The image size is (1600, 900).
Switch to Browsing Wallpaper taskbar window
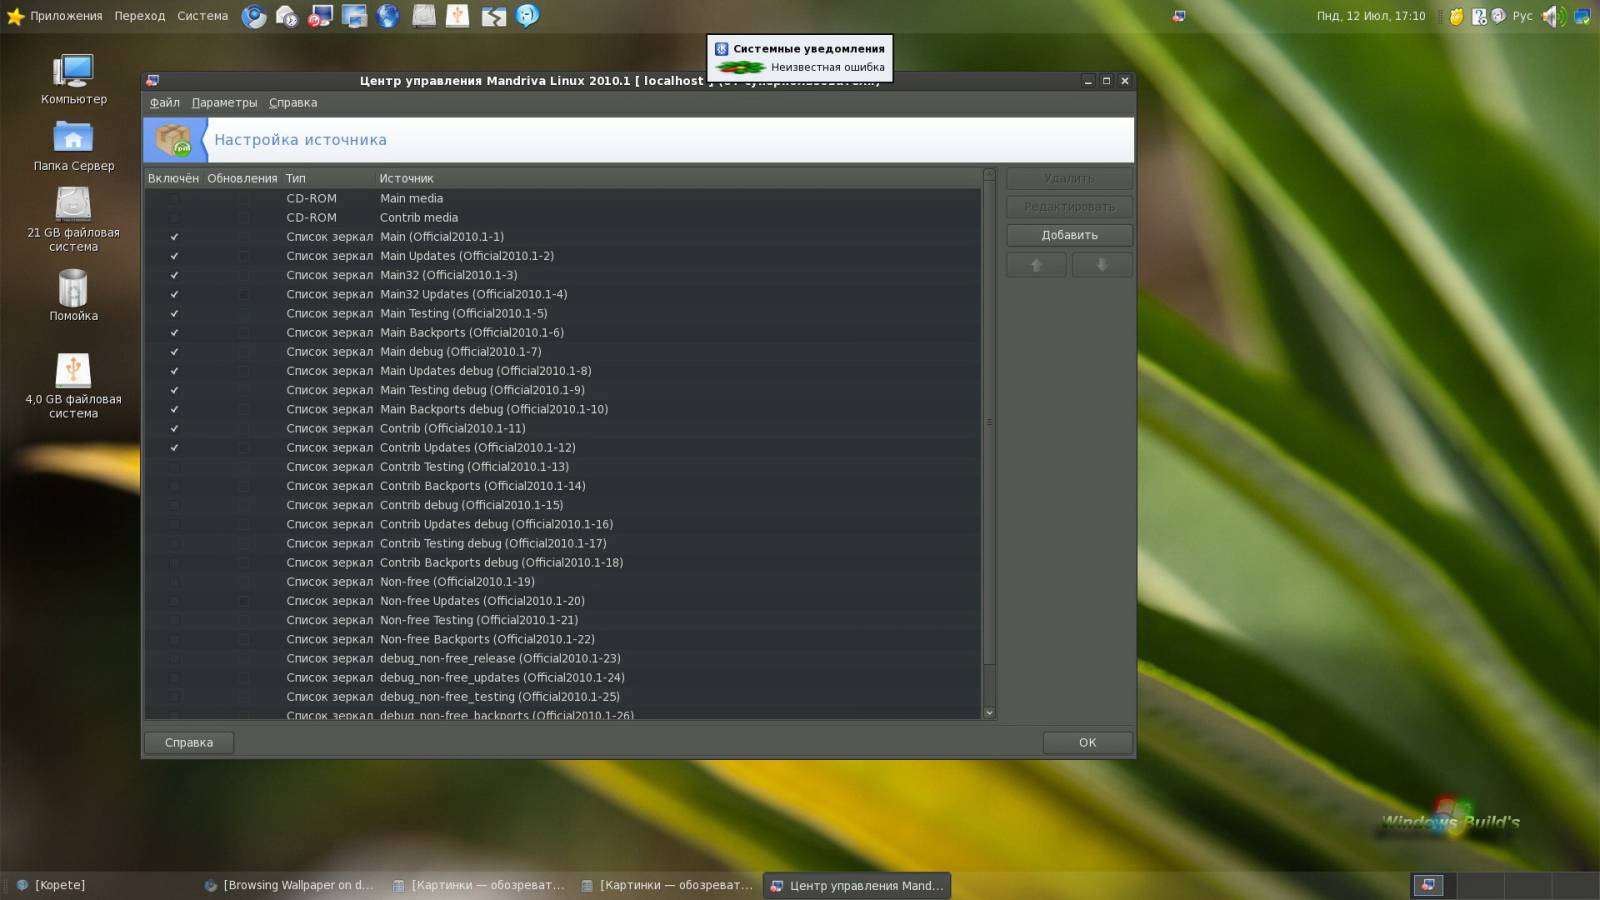click(289, 885)
